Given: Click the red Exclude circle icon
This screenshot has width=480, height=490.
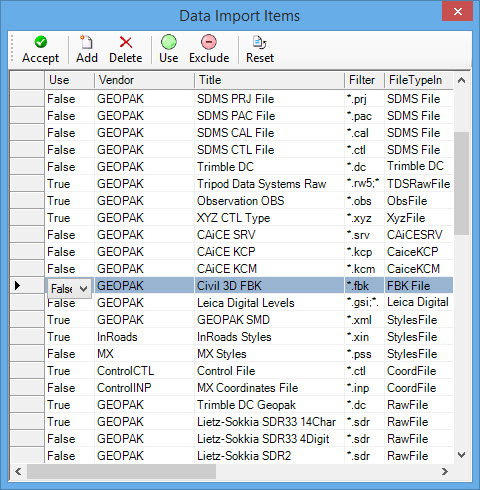Looking at the screenshot, I should (209, 42).
